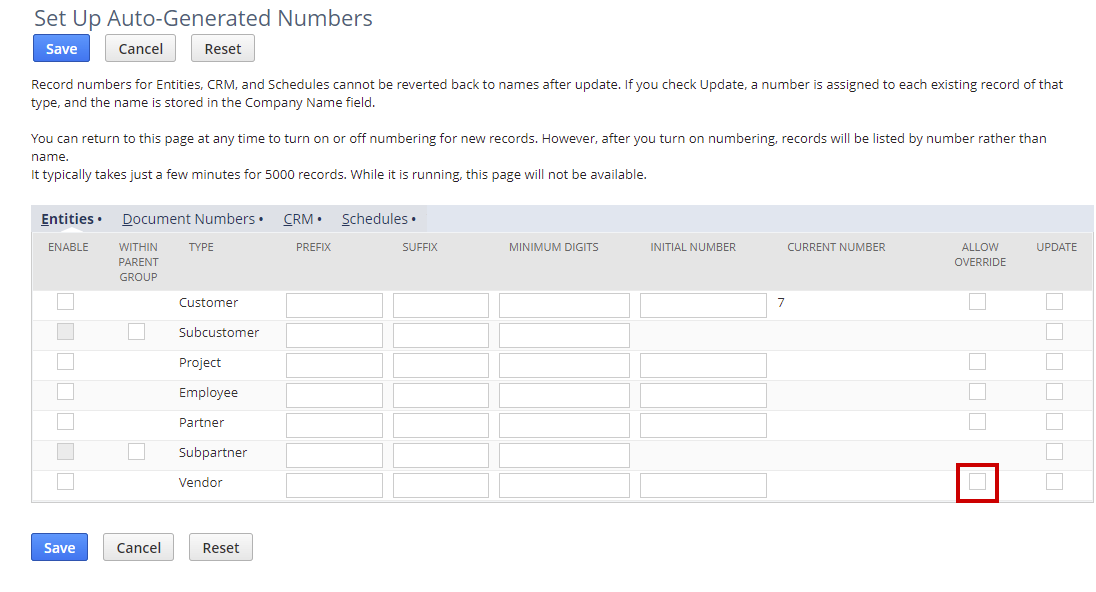Check Allow Override for Partner

977,422
